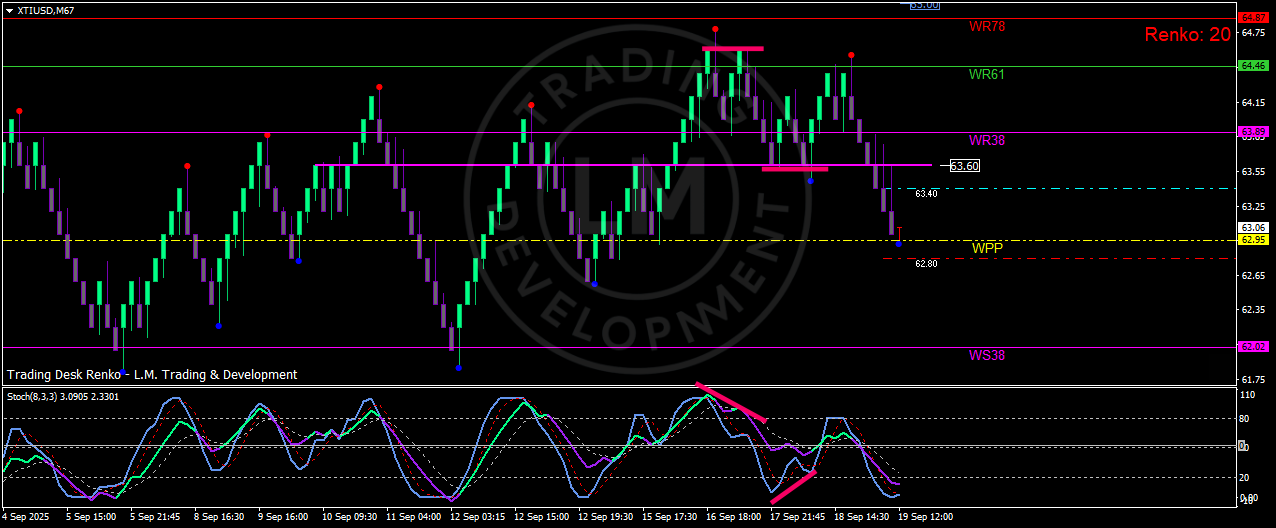Click the WS38 support label
The width and height of the screenshot is (1276, 528).
point(986,355)
